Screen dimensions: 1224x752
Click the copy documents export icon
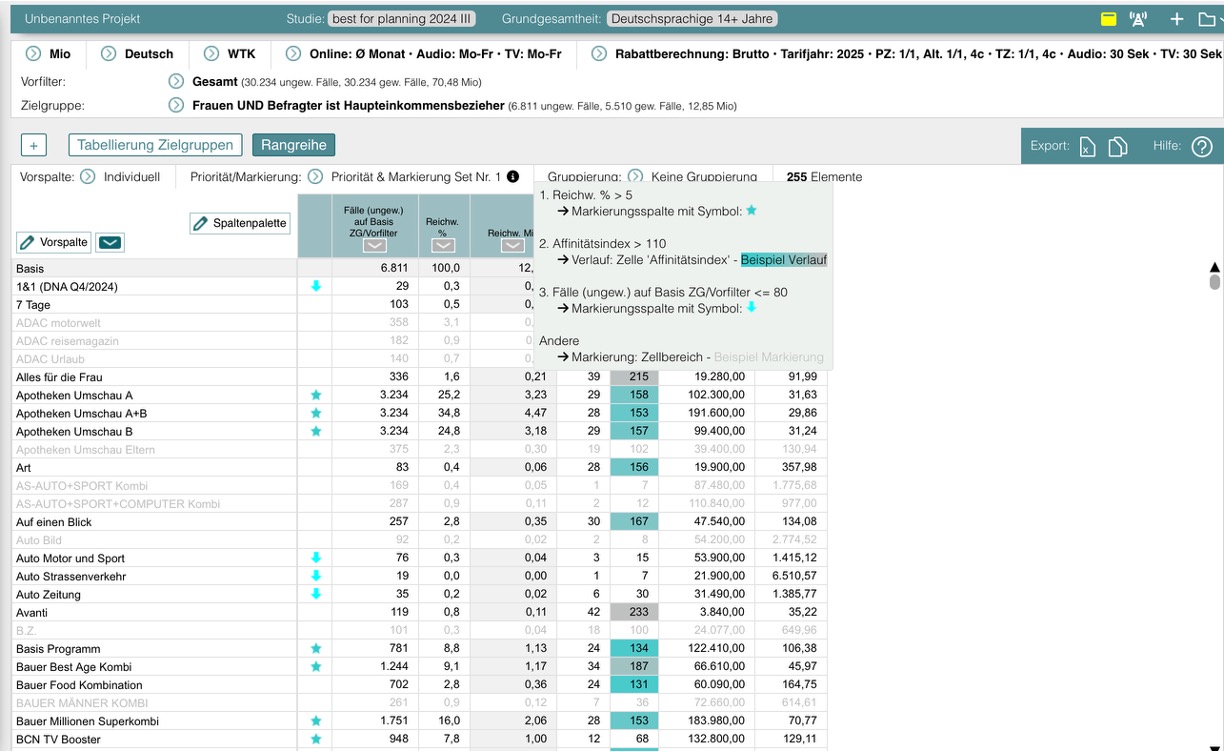1118,147
